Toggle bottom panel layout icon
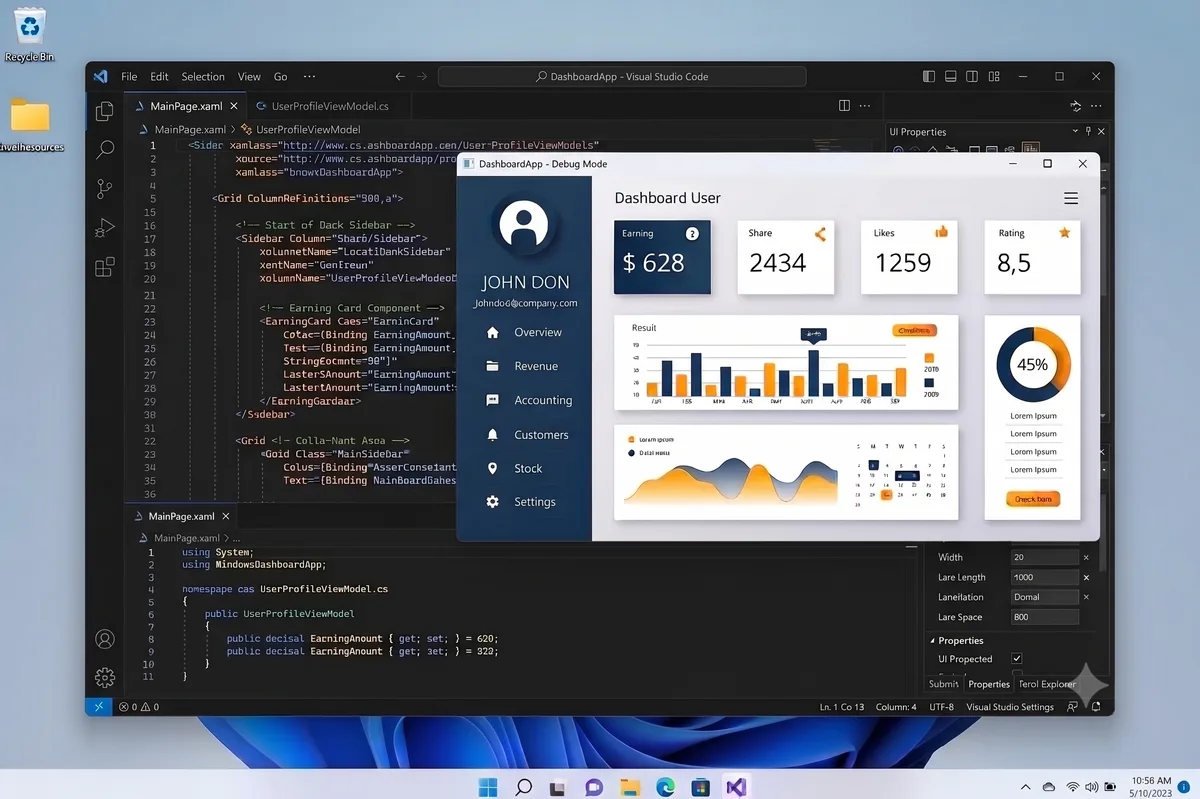1200x799 pixels. (950, 76)
